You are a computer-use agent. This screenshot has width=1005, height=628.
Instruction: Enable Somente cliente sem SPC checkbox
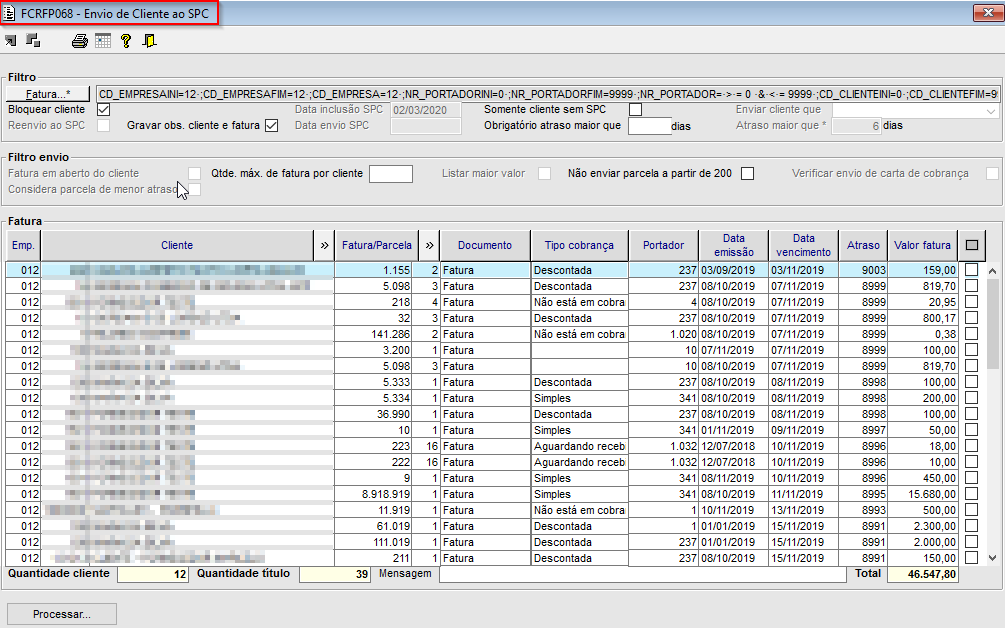click(635, 109)
